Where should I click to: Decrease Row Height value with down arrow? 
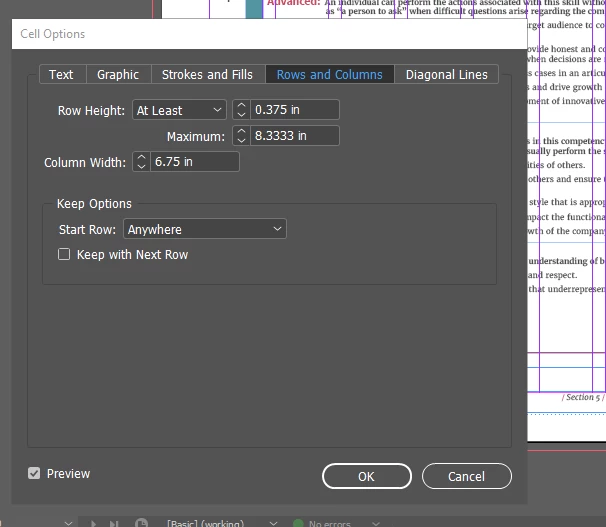click(x=241, y=114)
